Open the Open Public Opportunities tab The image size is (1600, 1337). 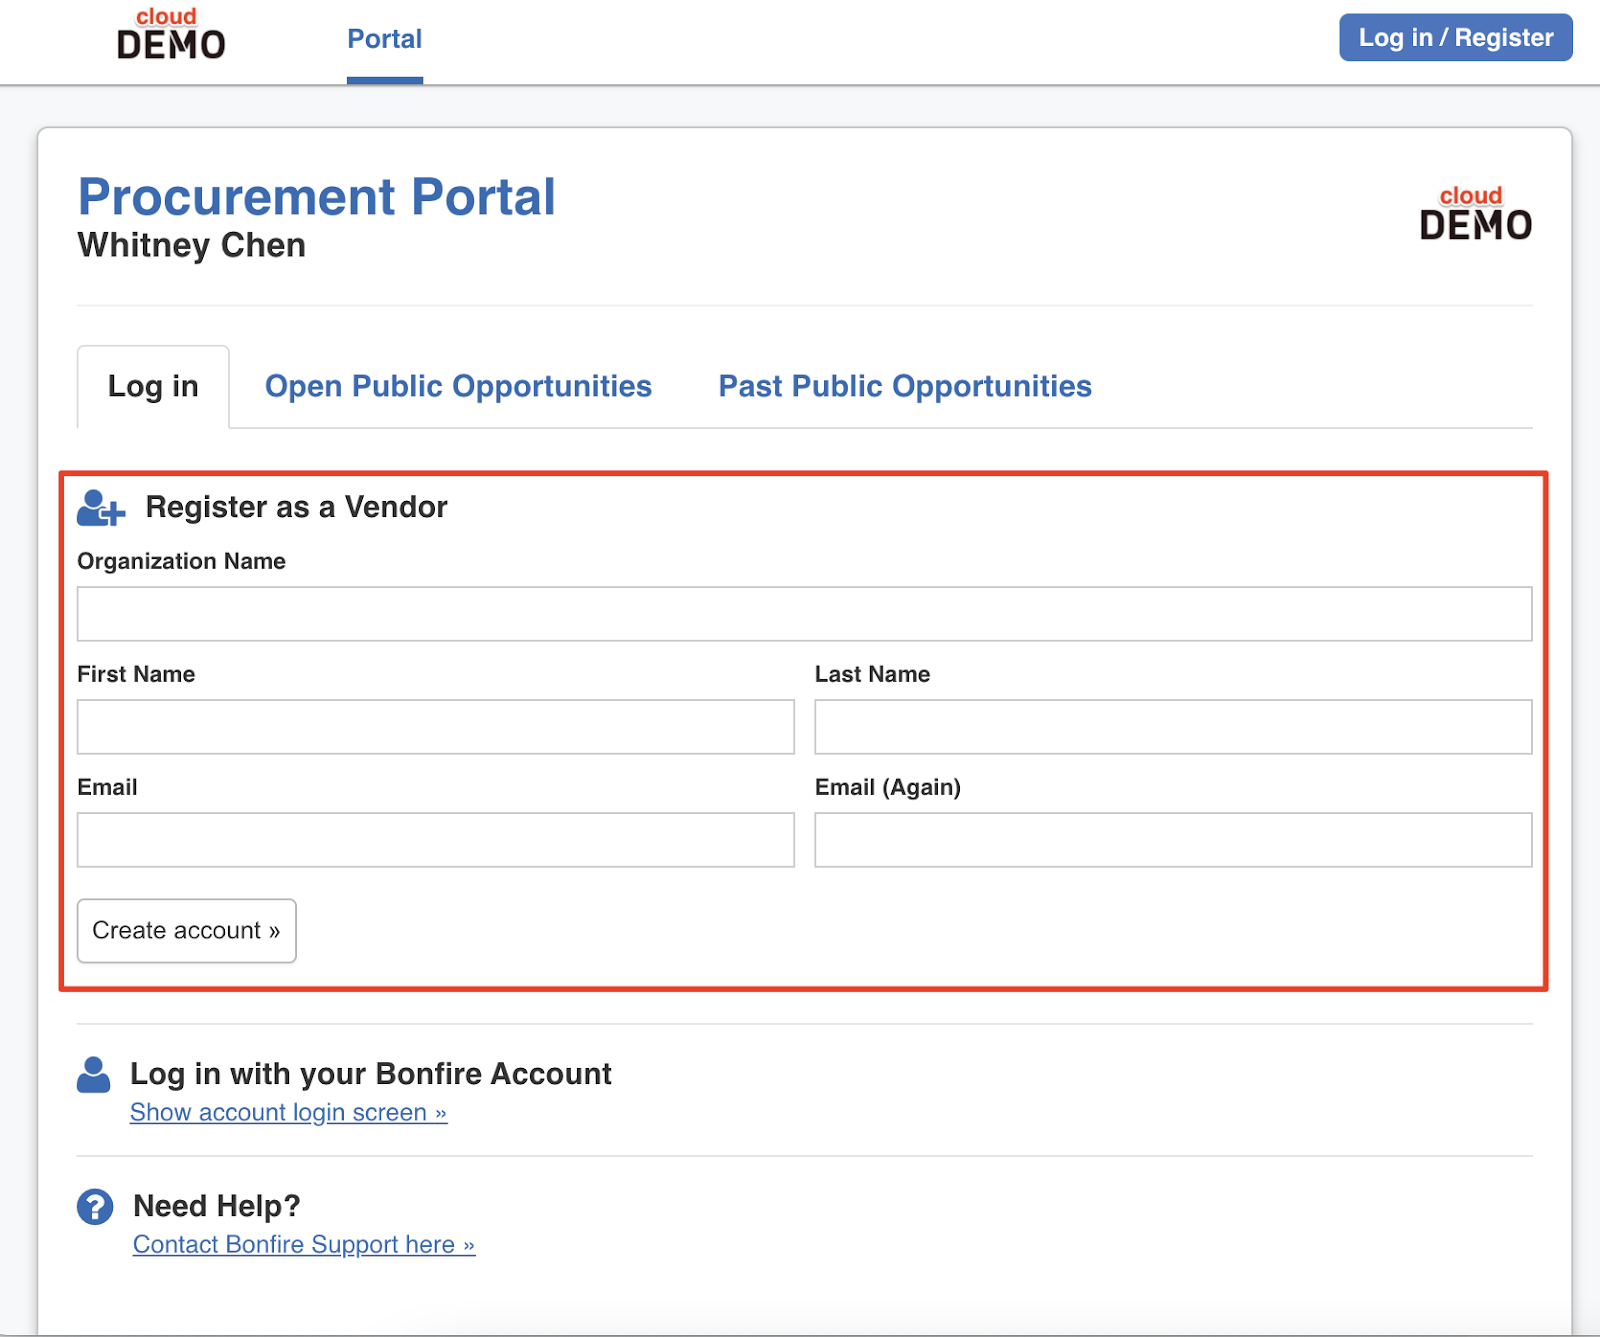(x=458, y=386)
